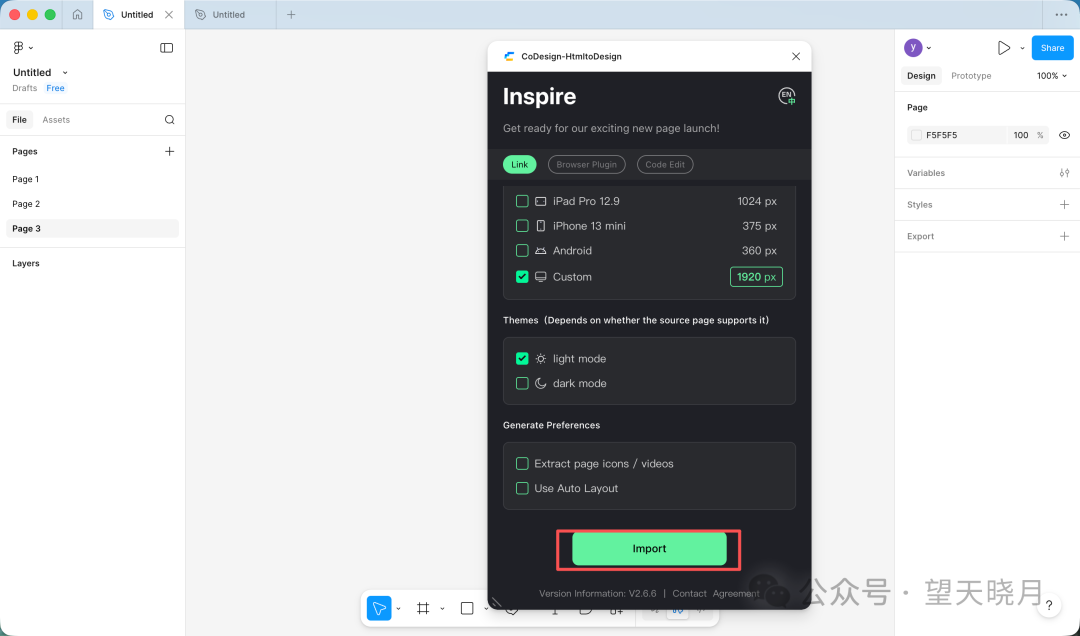This screenshot has width=1080, height=636.
Task: Open a new tab with the plus icon
Action: (x=291, y=14)
